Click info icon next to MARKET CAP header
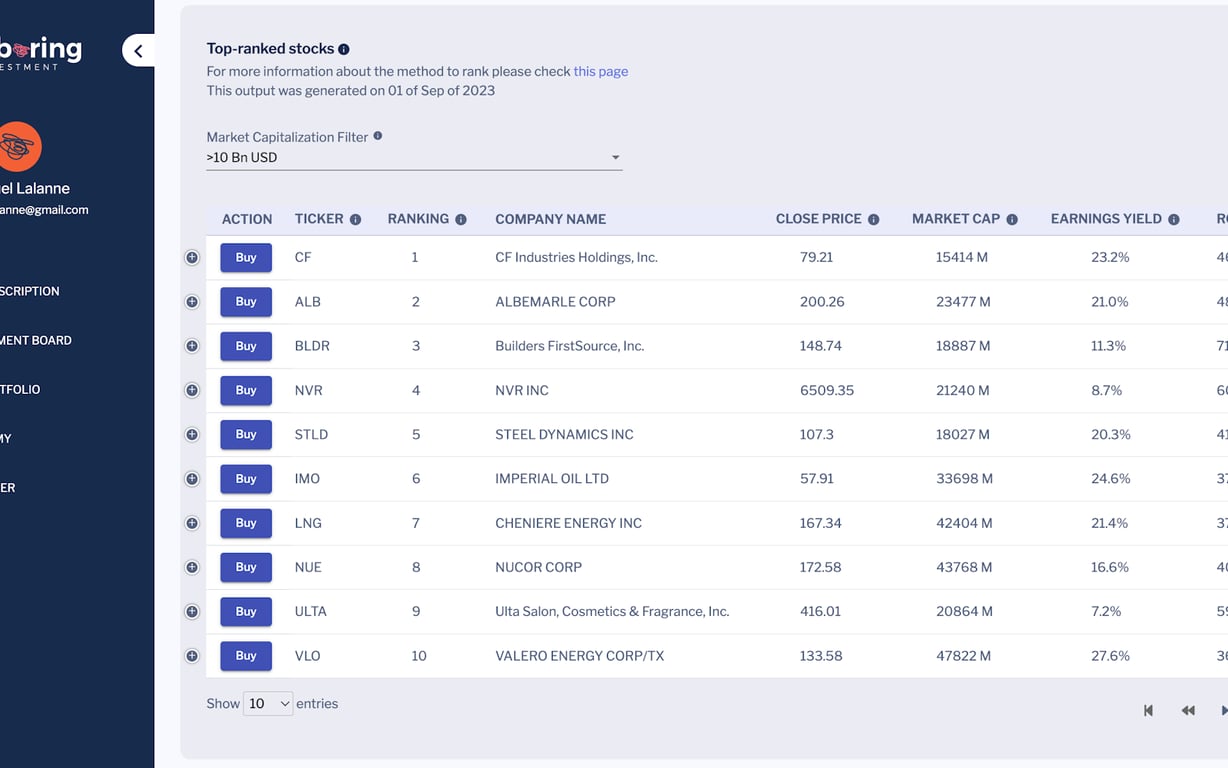Viewport: 1228px width, 768px height. pos(1012,220)
